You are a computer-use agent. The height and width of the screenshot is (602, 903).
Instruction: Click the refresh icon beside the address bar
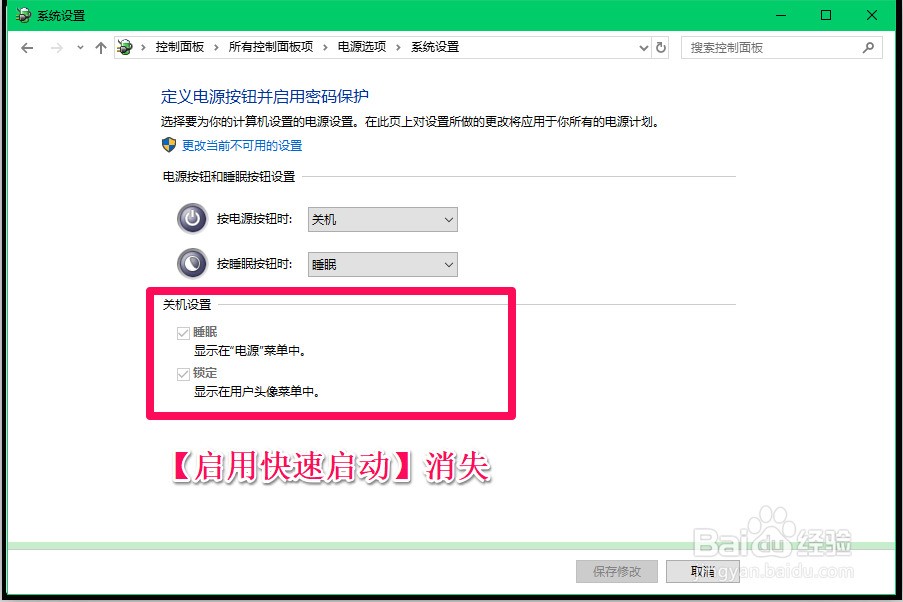pos(661,47)
